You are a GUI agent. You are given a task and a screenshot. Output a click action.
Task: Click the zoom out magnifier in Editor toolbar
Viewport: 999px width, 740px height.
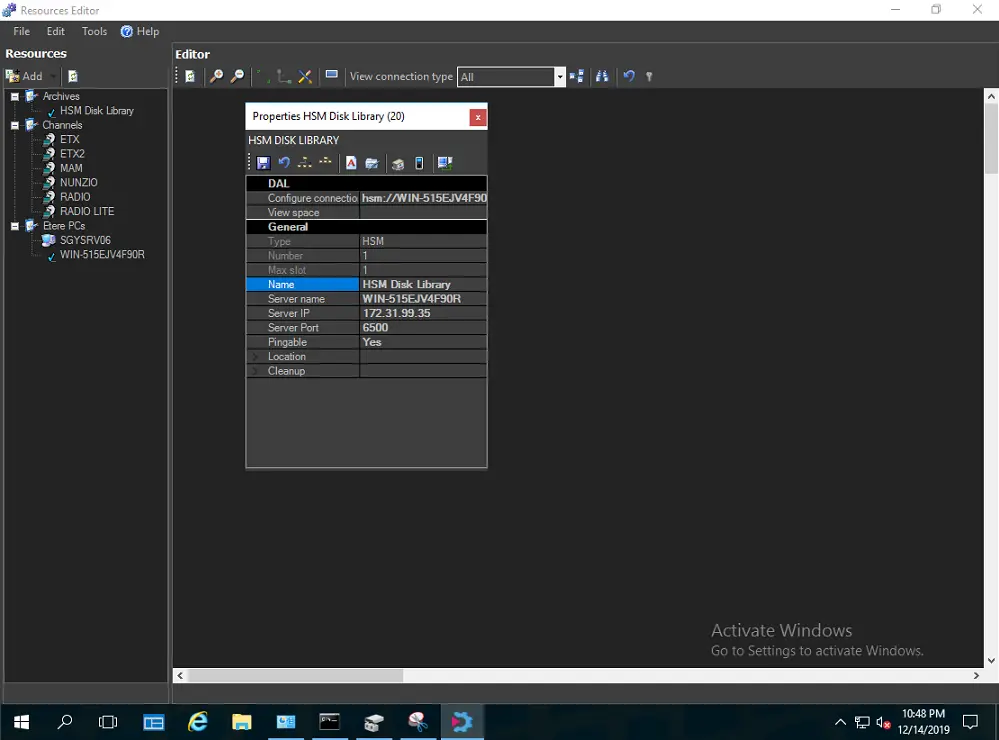pos(237,76)
